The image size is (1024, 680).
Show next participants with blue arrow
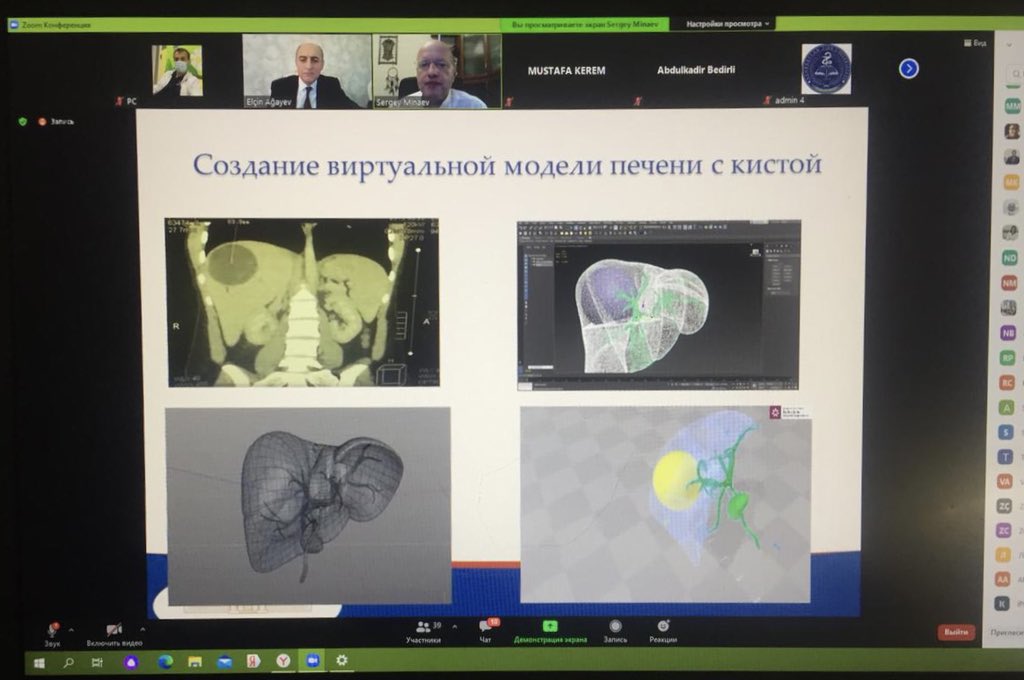pyautogui.click(x=908, y=69)
